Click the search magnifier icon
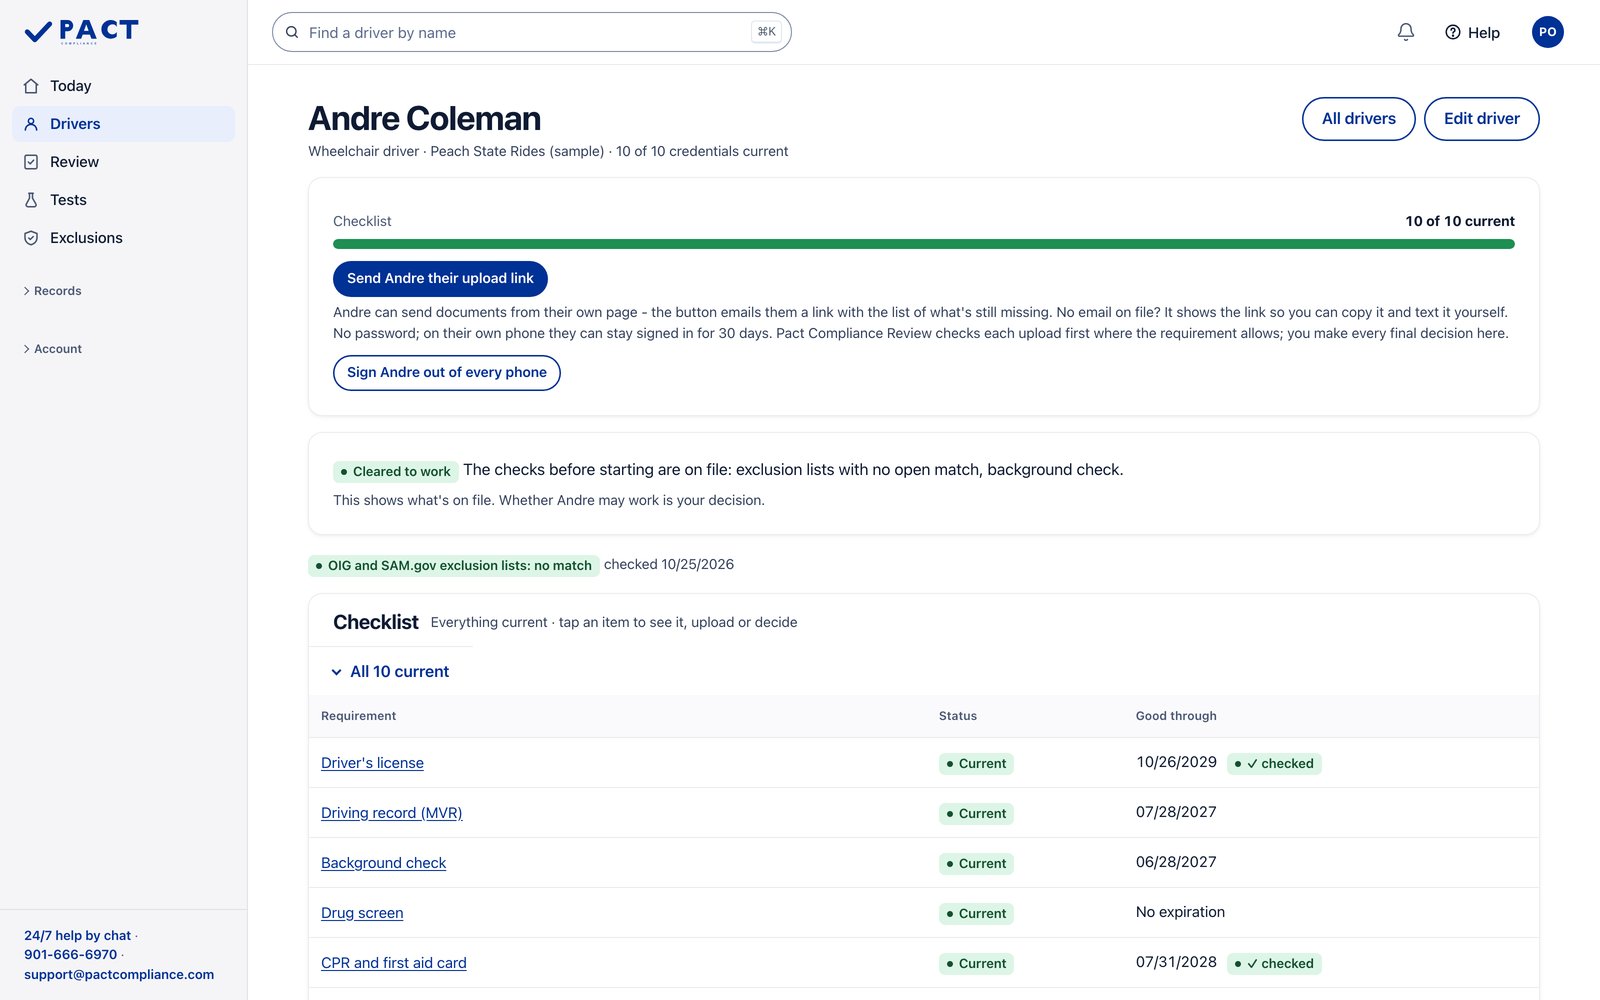 [292, 32]
